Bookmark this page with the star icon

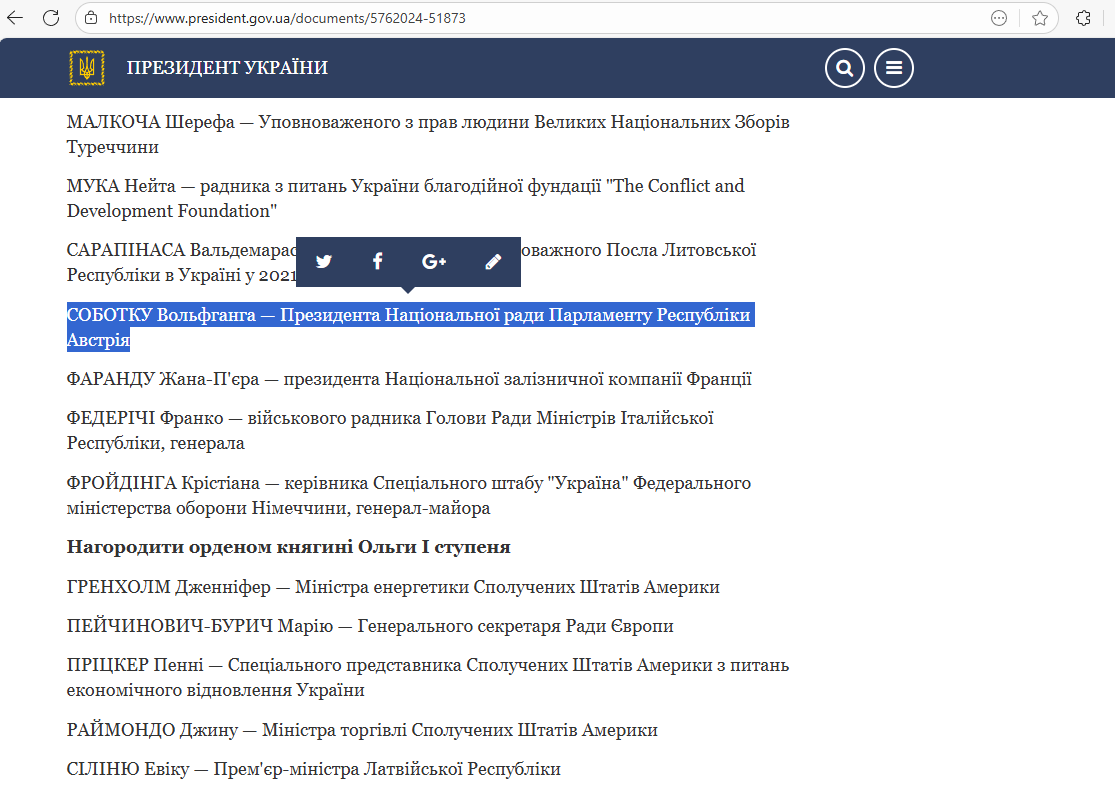coord(1040,18)
